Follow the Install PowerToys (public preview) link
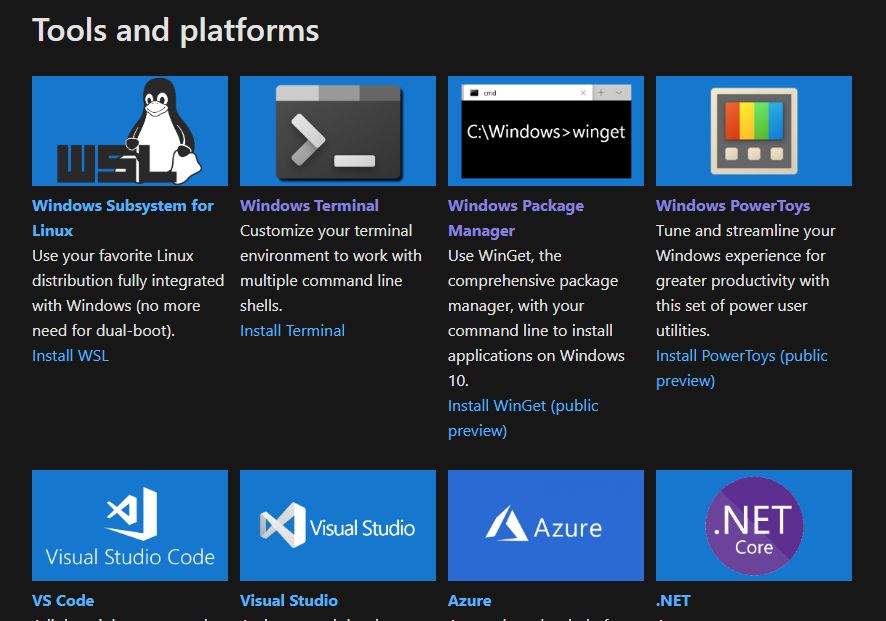Screen dimensions: 886x621 click(742, 368)
